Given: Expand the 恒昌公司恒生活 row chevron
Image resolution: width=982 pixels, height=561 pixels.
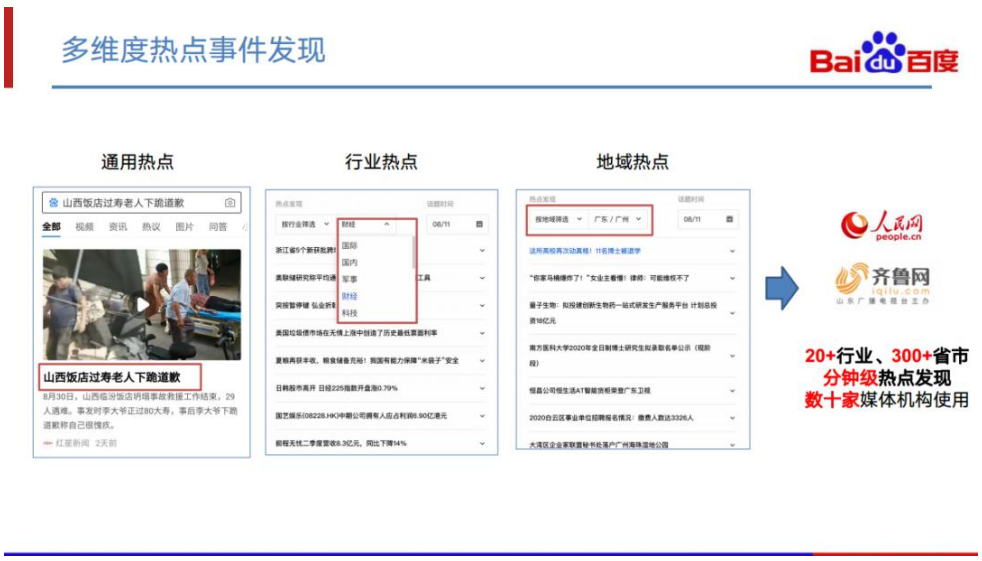Looking at the screenshot, I should click(732, 391).
